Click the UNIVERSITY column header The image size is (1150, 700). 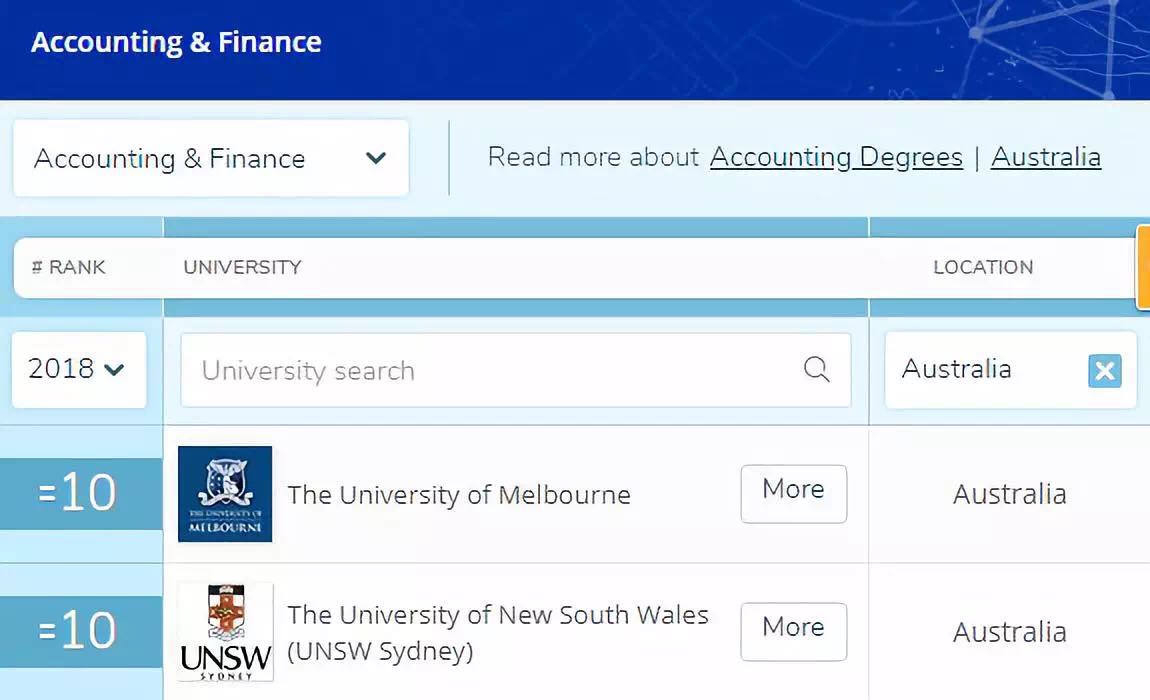[x=242, y=267]
